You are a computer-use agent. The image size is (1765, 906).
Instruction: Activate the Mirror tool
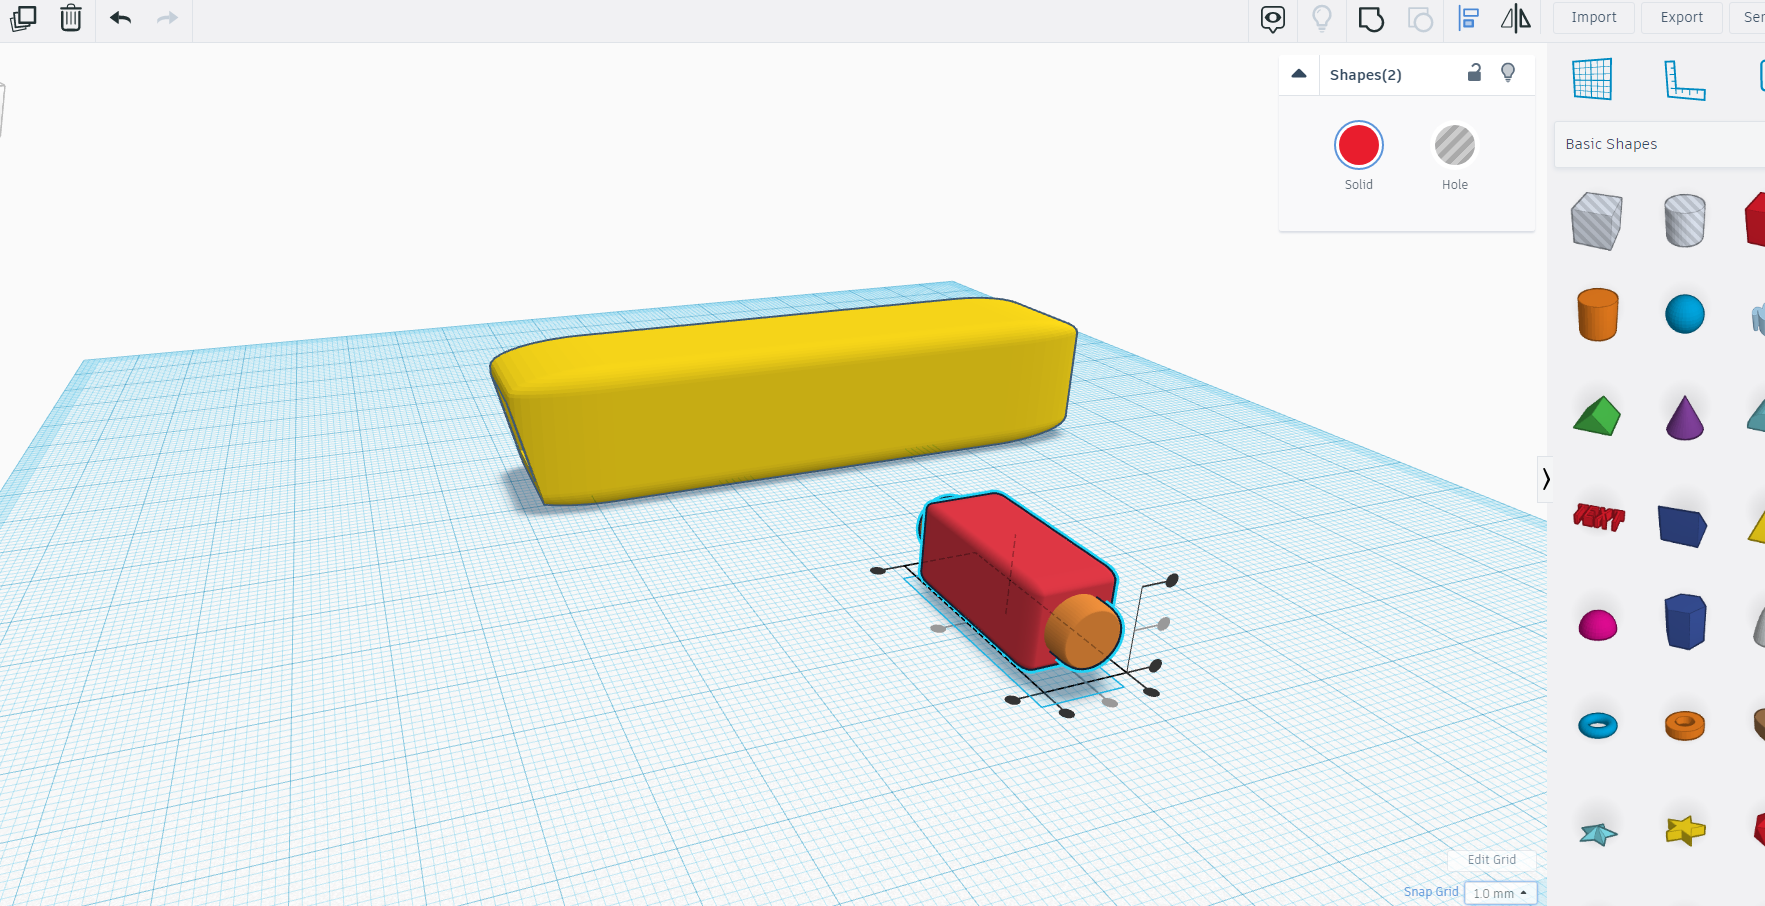point(1516,19)
